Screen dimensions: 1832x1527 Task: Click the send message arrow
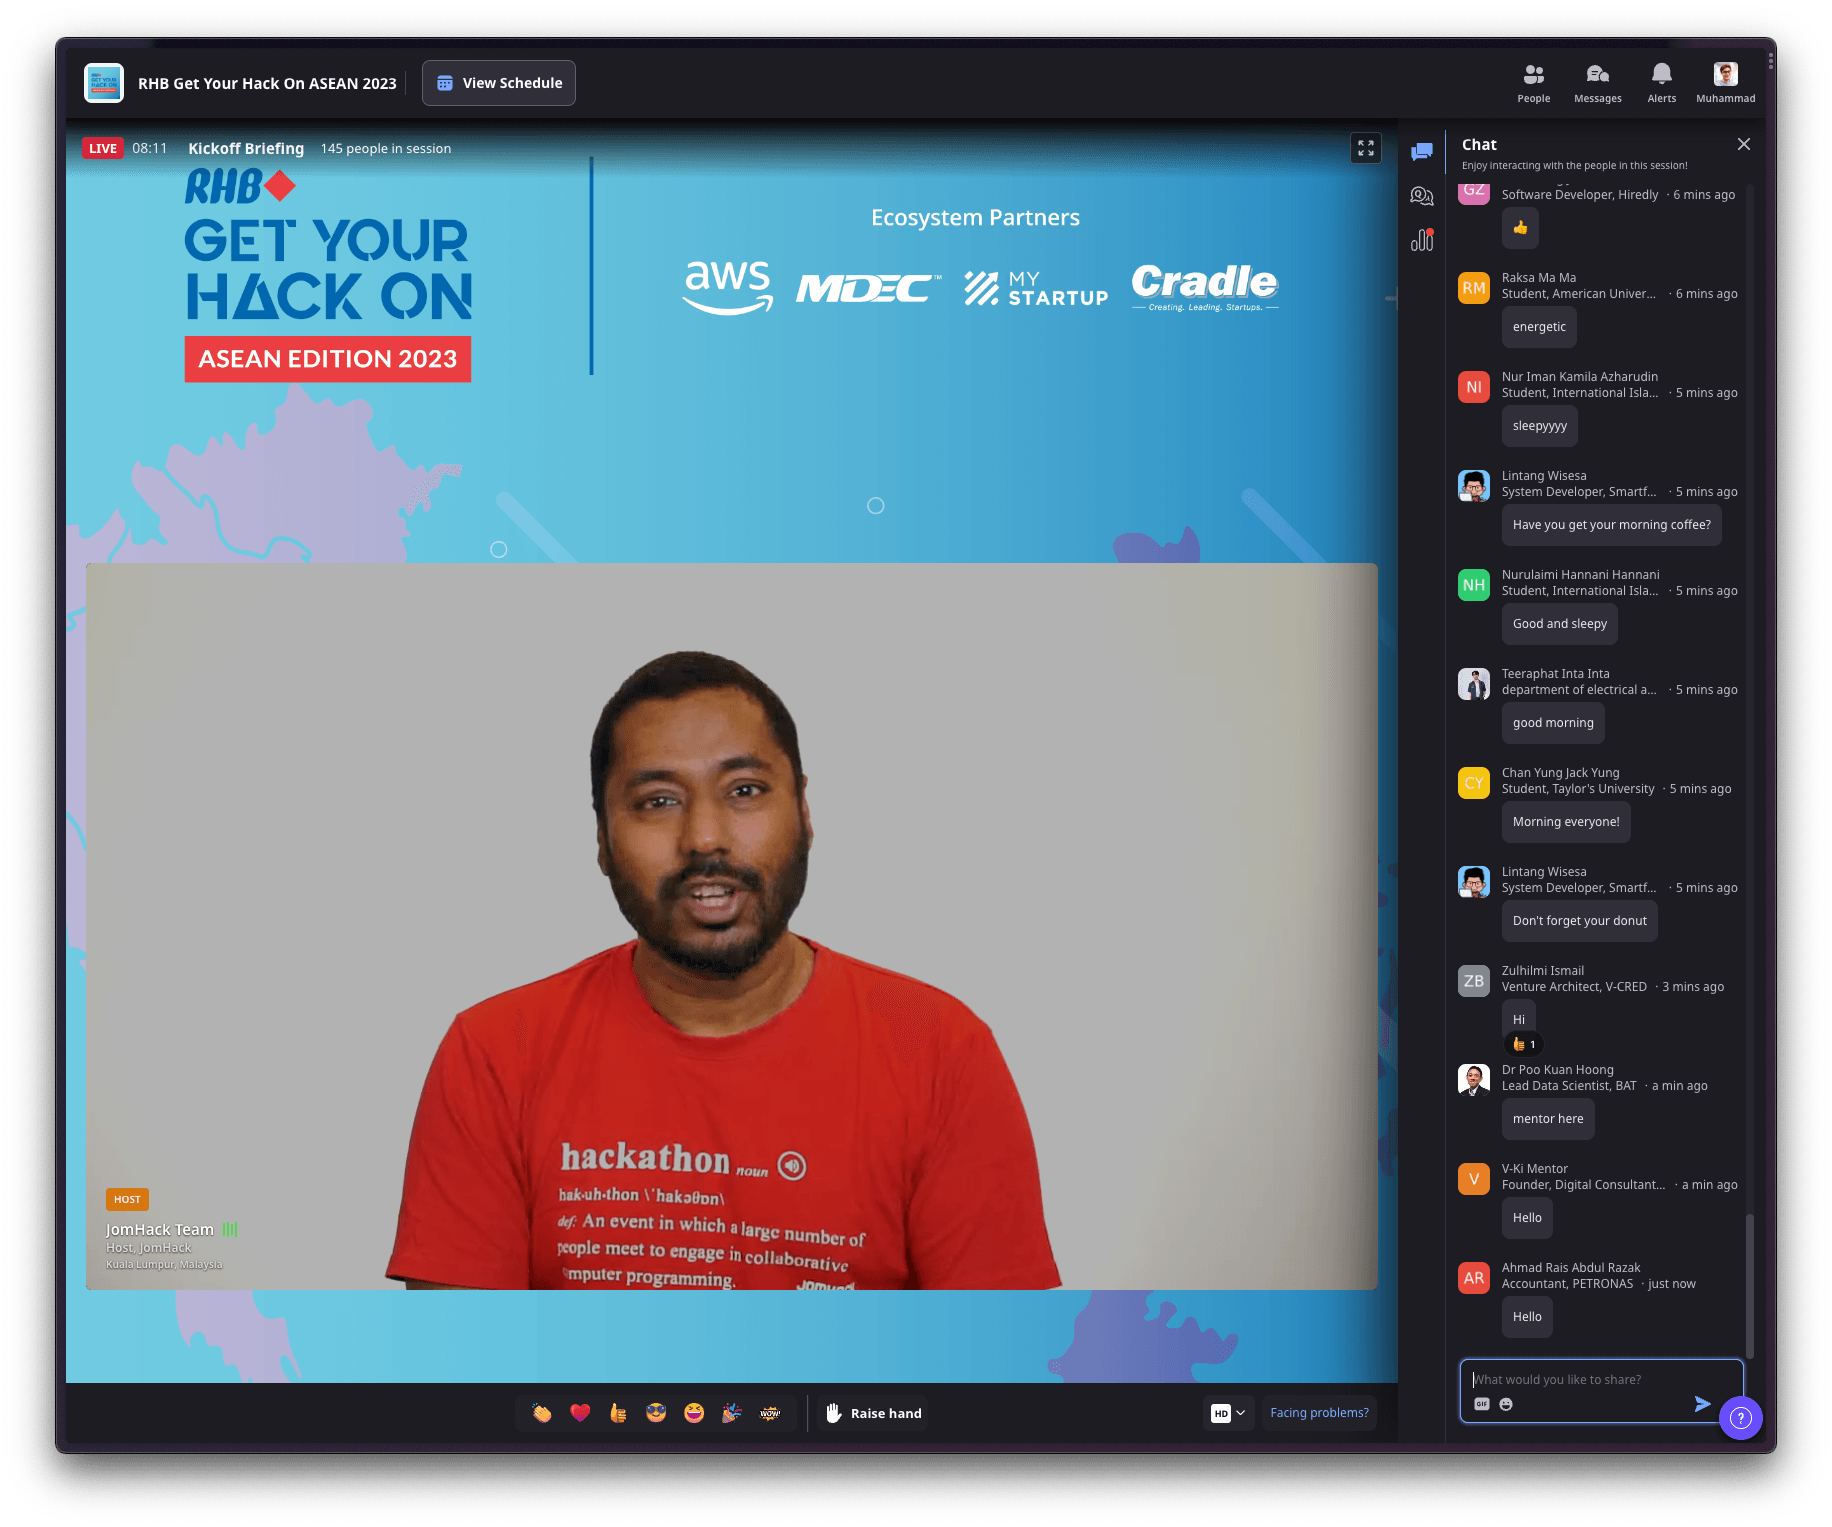pyautogui.click(x=1702, y=1404)
